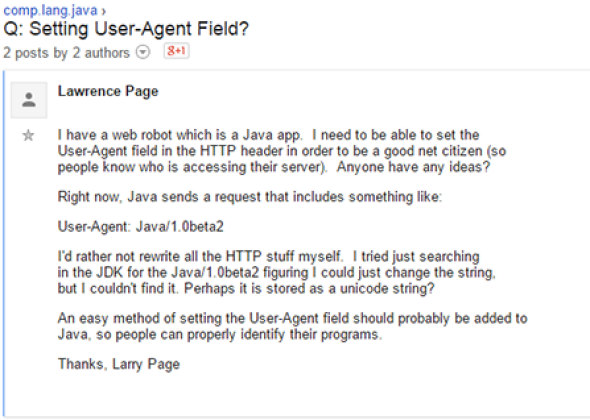Click the thread title Setting User-Agent Field

pos(126,29)
